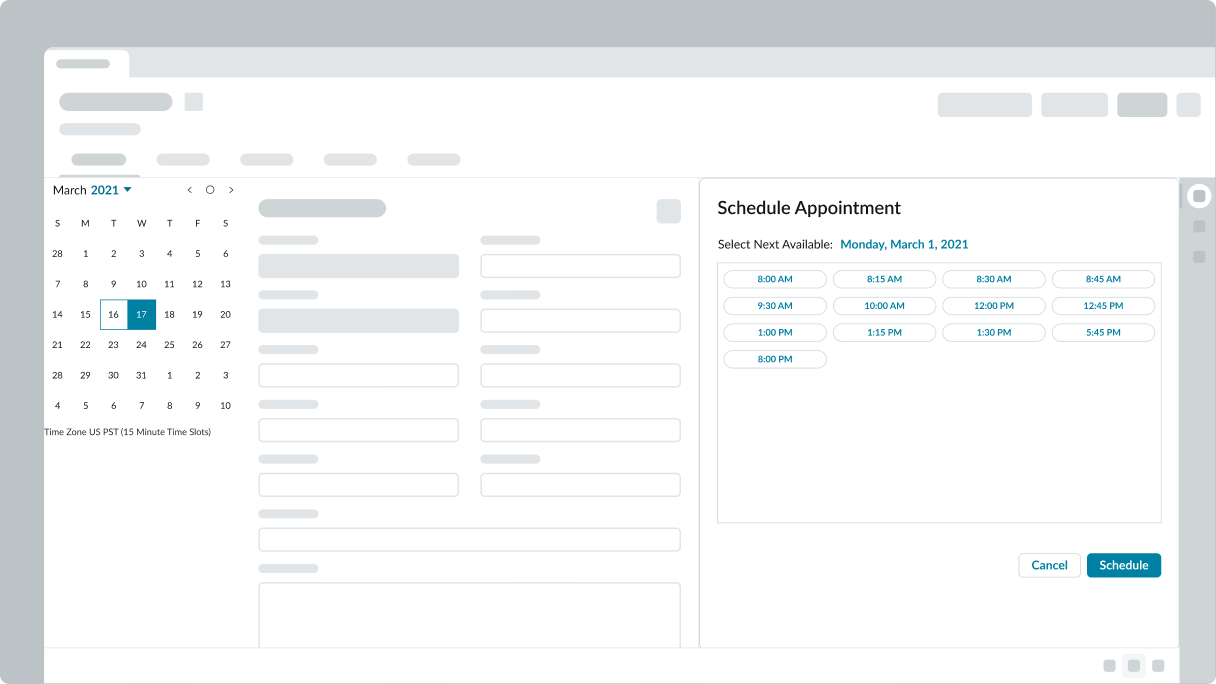The height and width of the screenshot is (684, 1216).
Task: Pick the 8:00 PM time slot
Action: pos(775,359)
